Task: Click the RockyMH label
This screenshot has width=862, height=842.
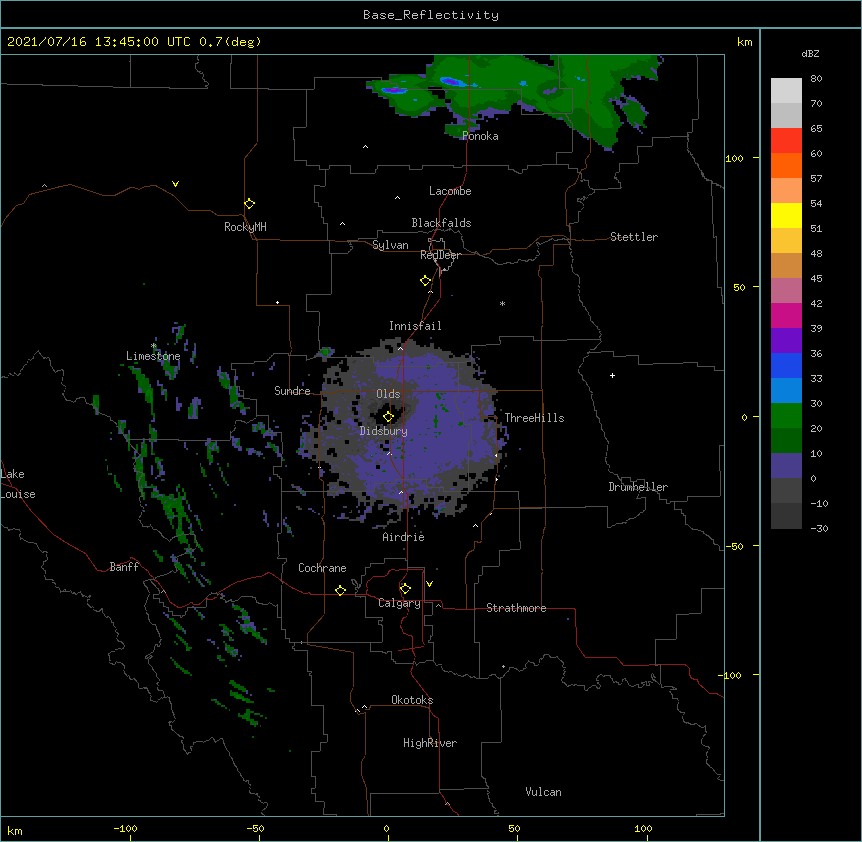Action: click(x=245, y=227)
